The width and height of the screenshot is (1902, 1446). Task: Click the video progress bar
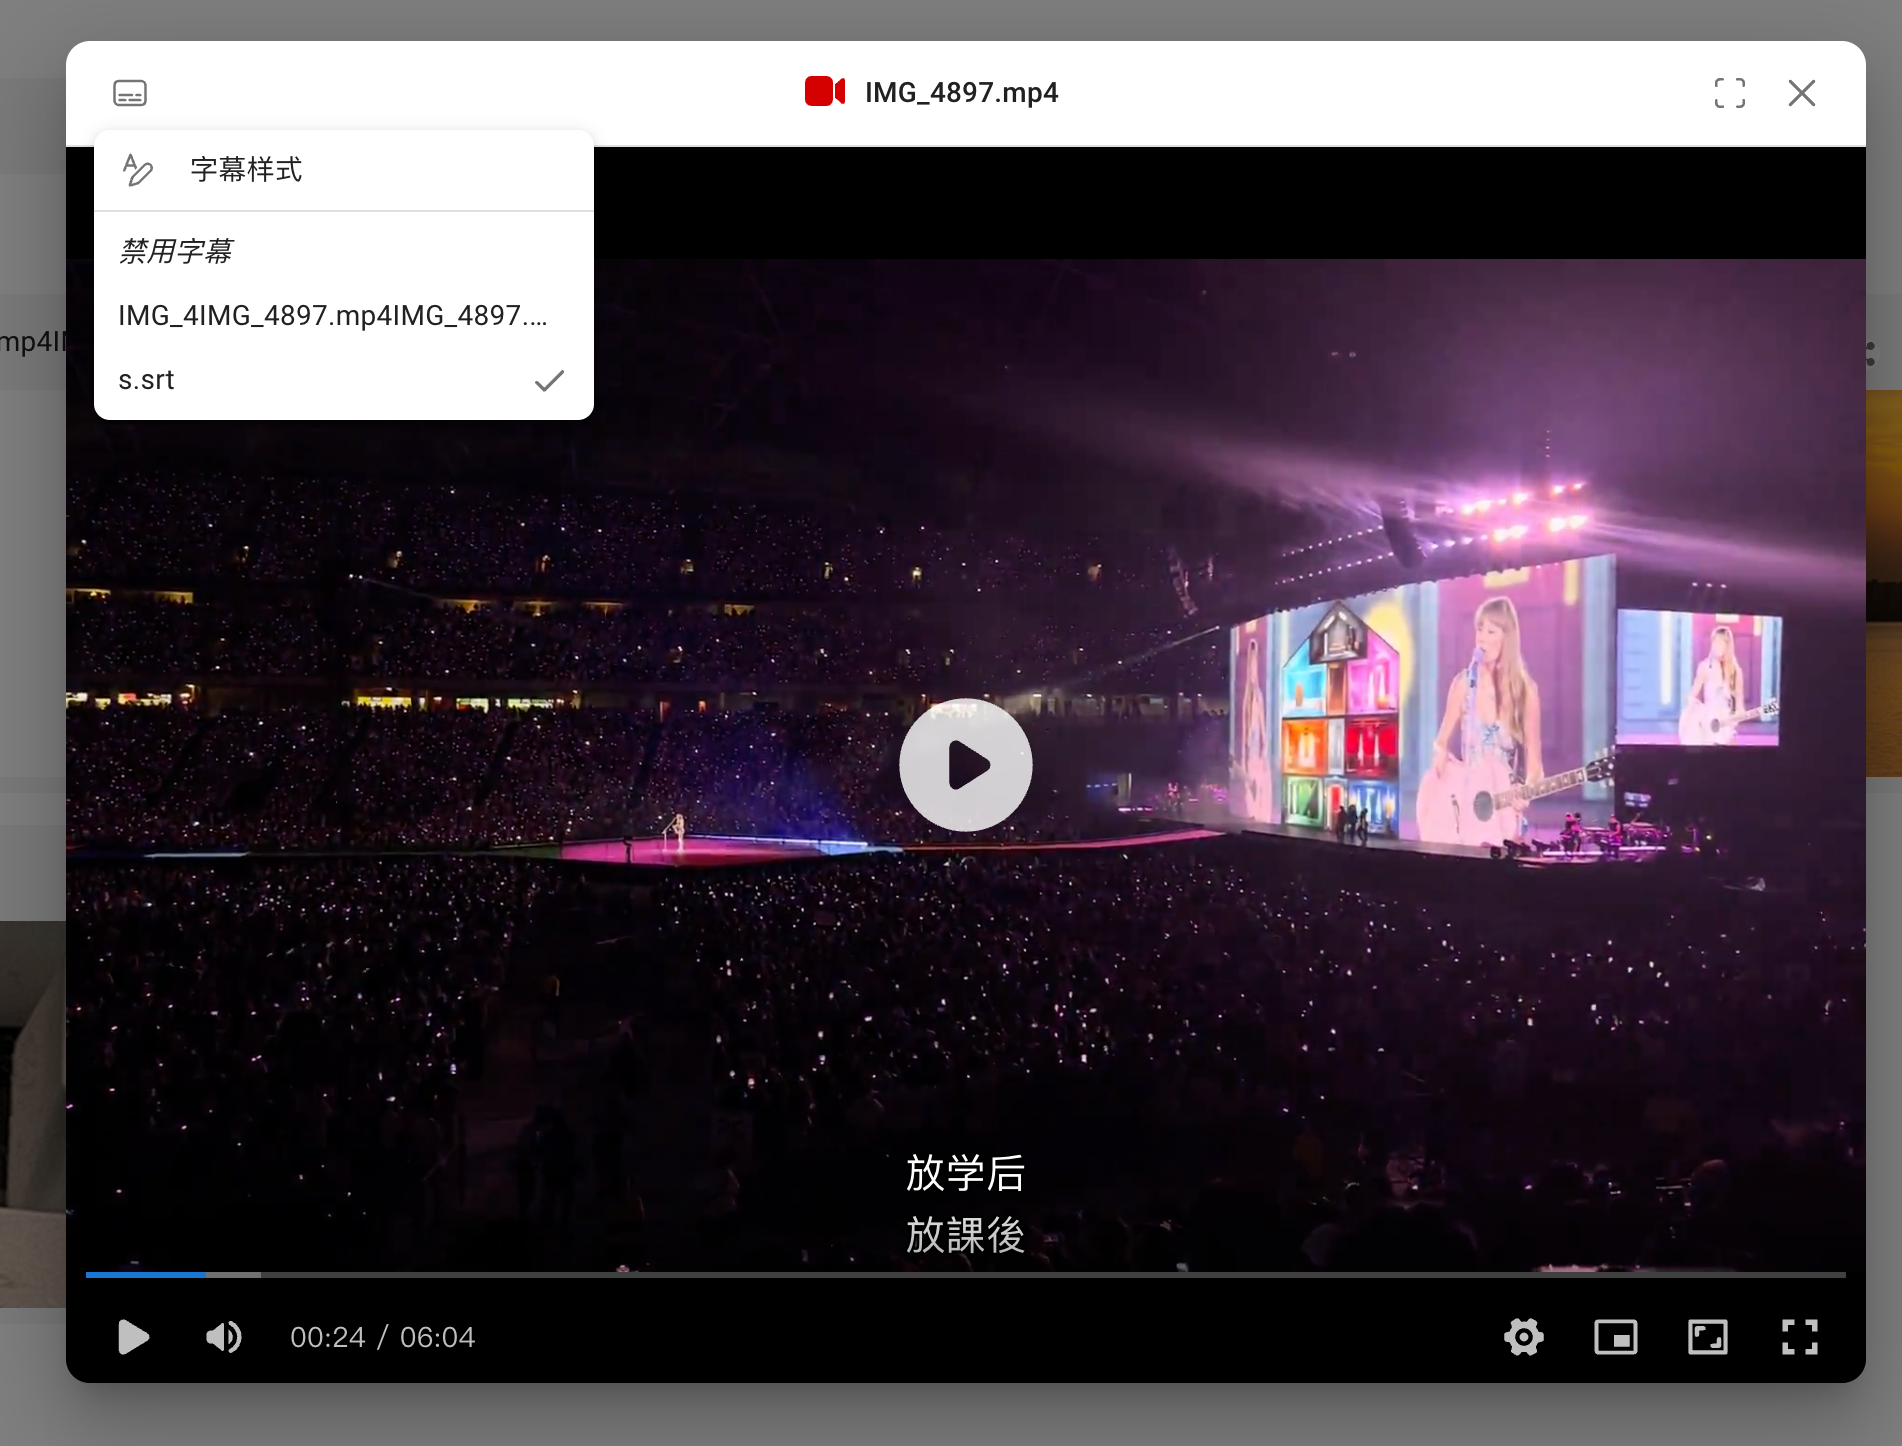click(965, 1274)
